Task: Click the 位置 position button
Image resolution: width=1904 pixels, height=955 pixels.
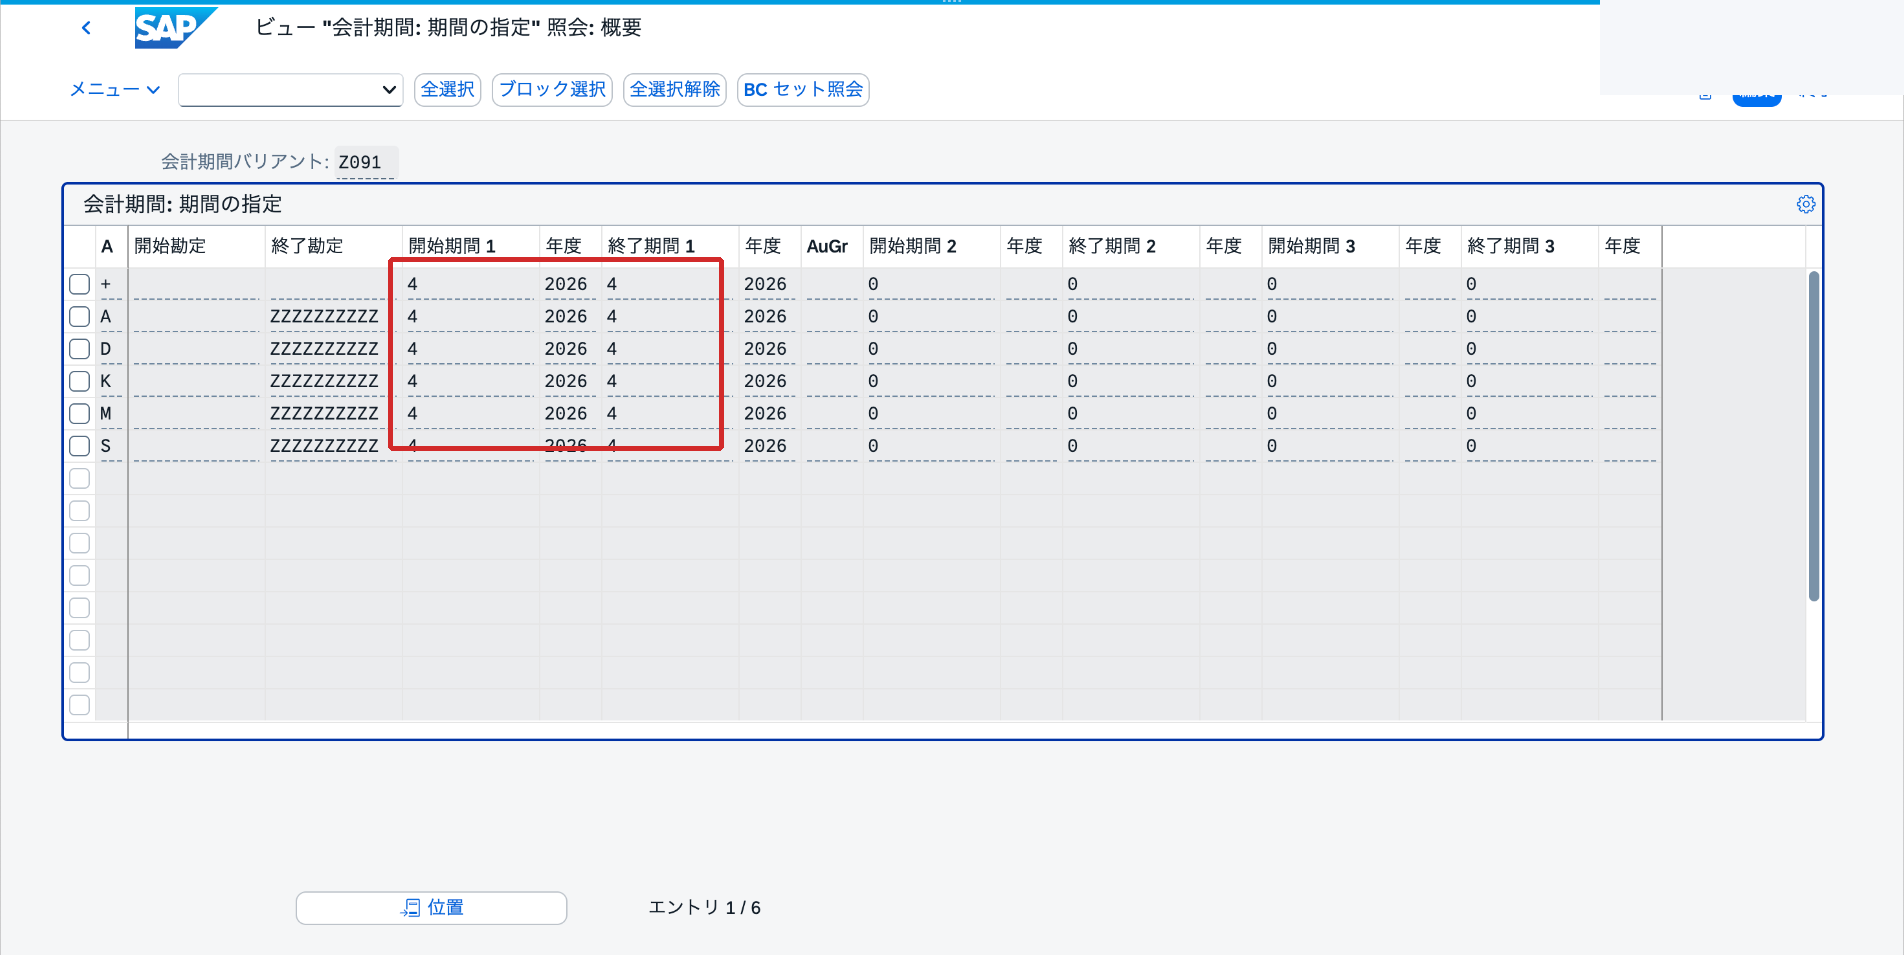Action: 431,907
